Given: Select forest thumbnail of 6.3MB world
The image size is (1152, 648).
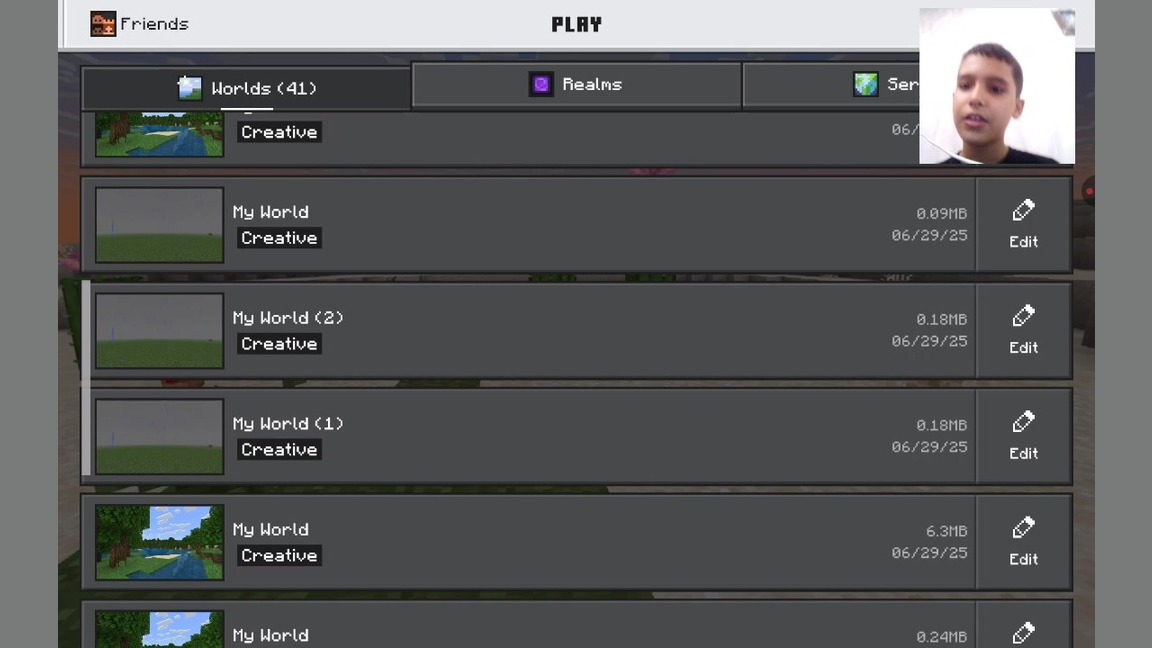Looking at the screenshot, I should (159, 542).
